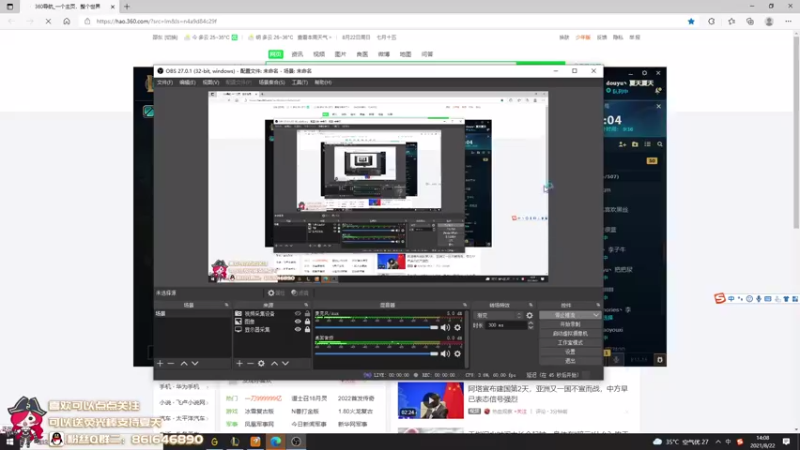The width and height of the screenshot is (800, 450).
Task: Open settings gear for the microphone audio track
Action: (458, 328)
